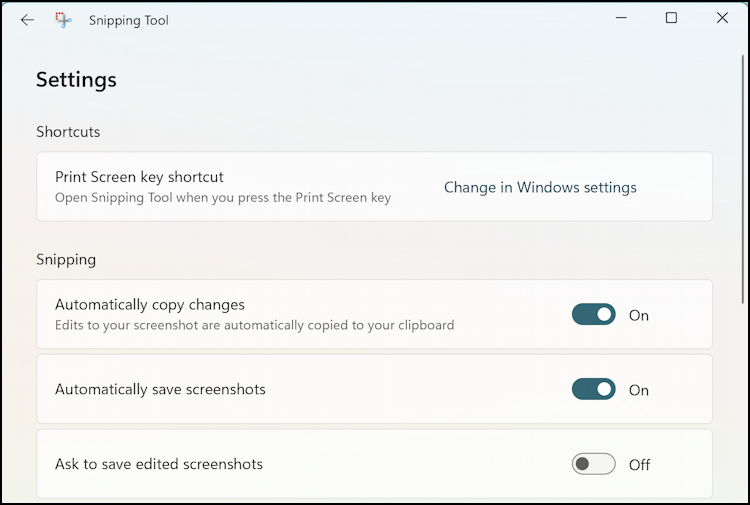Click the Snipping Tool title bar text
The height and width of the screenshot is (505, 750).
pos(128,20)
